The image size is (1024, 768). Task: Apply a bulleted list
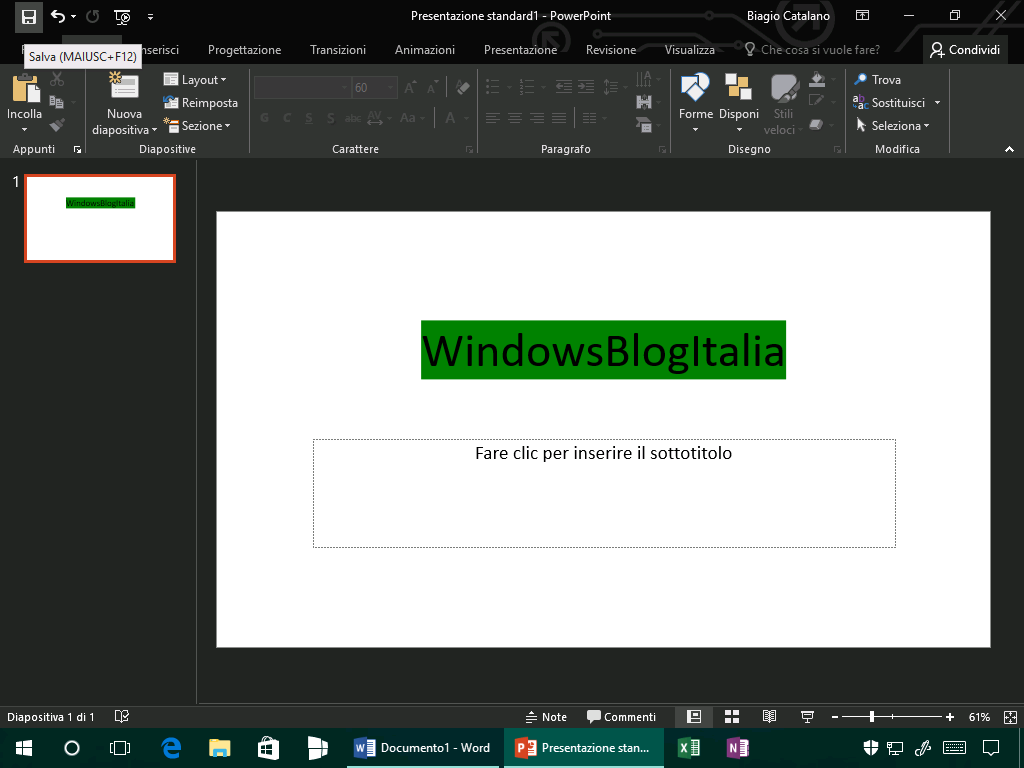click(x=493, y=87)
